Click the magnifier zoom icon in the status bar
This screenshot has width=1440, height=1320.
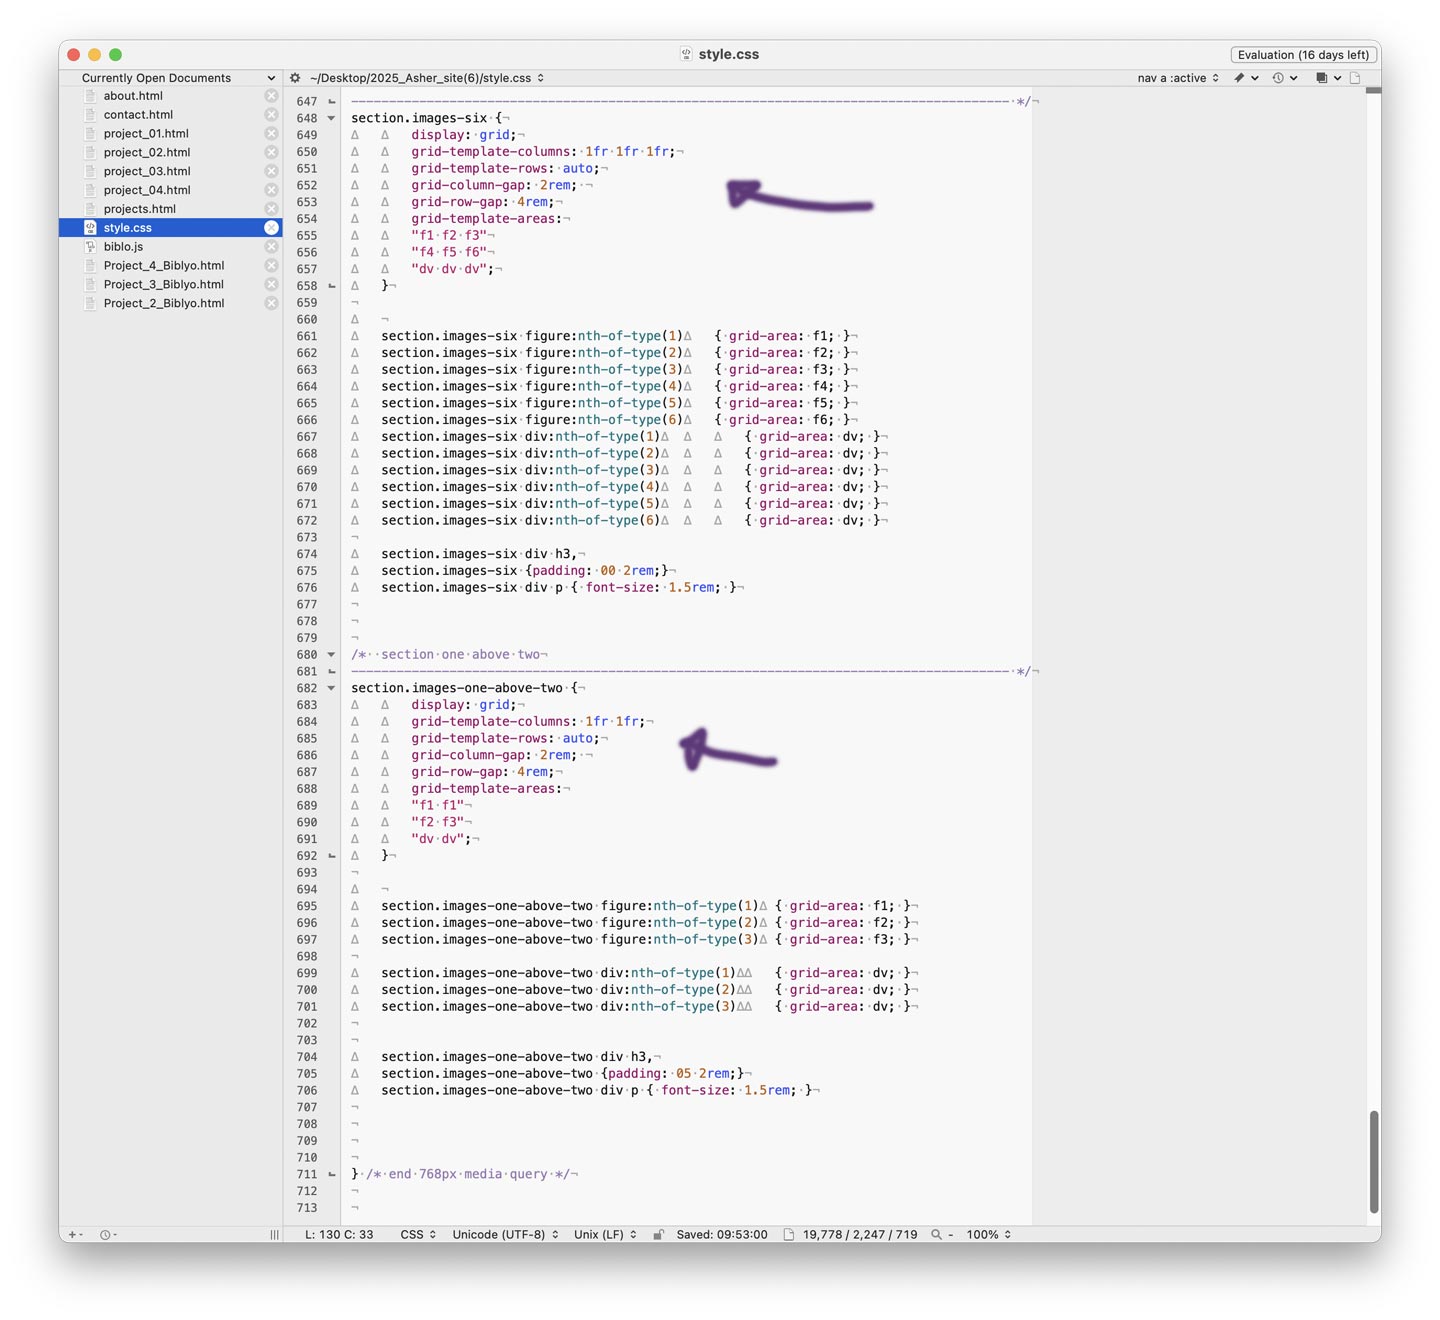pos(936,1235)
